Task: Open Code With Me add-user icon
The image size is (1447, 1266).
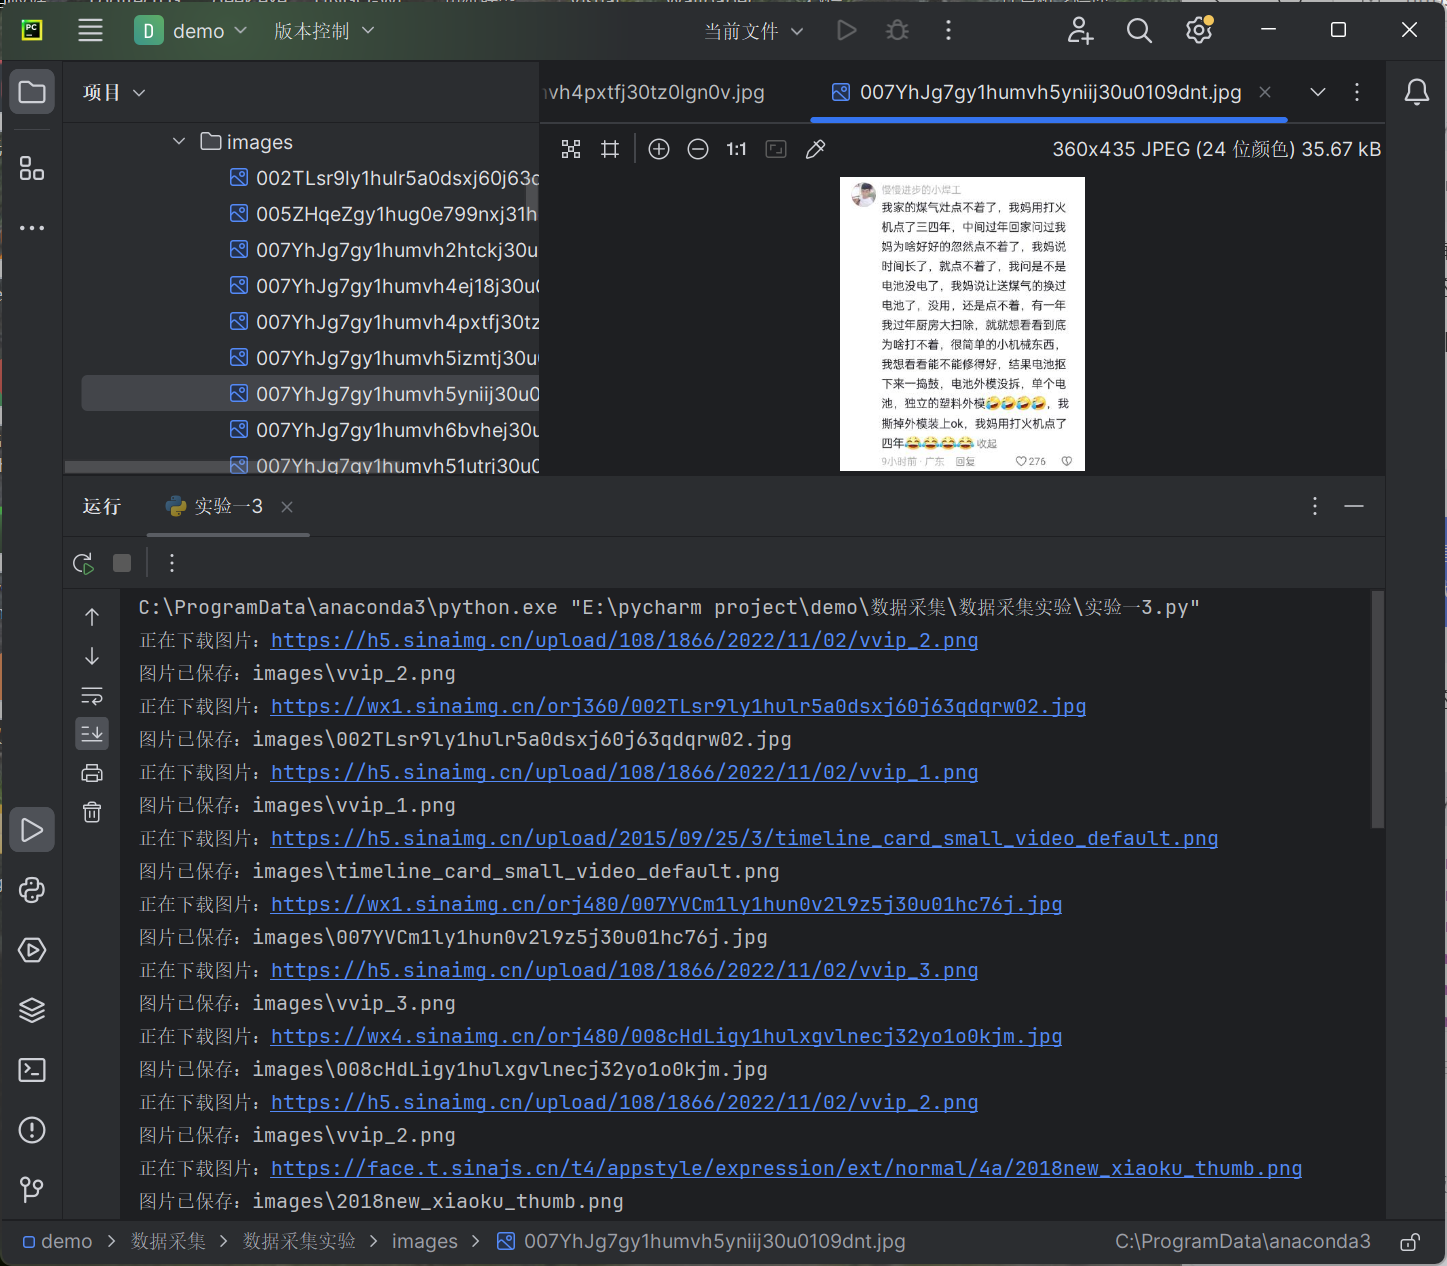Action: click(1080, 31)
